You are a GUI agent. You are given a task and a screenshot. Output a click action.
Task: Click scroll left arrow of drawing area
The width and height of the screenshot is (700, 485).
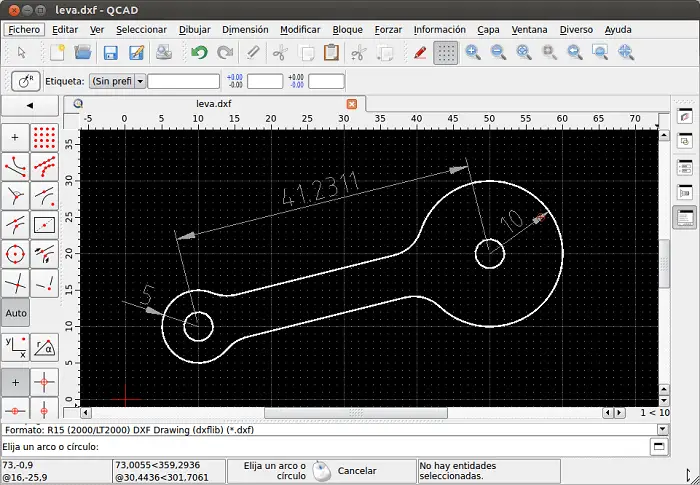(x=85, y=413)
